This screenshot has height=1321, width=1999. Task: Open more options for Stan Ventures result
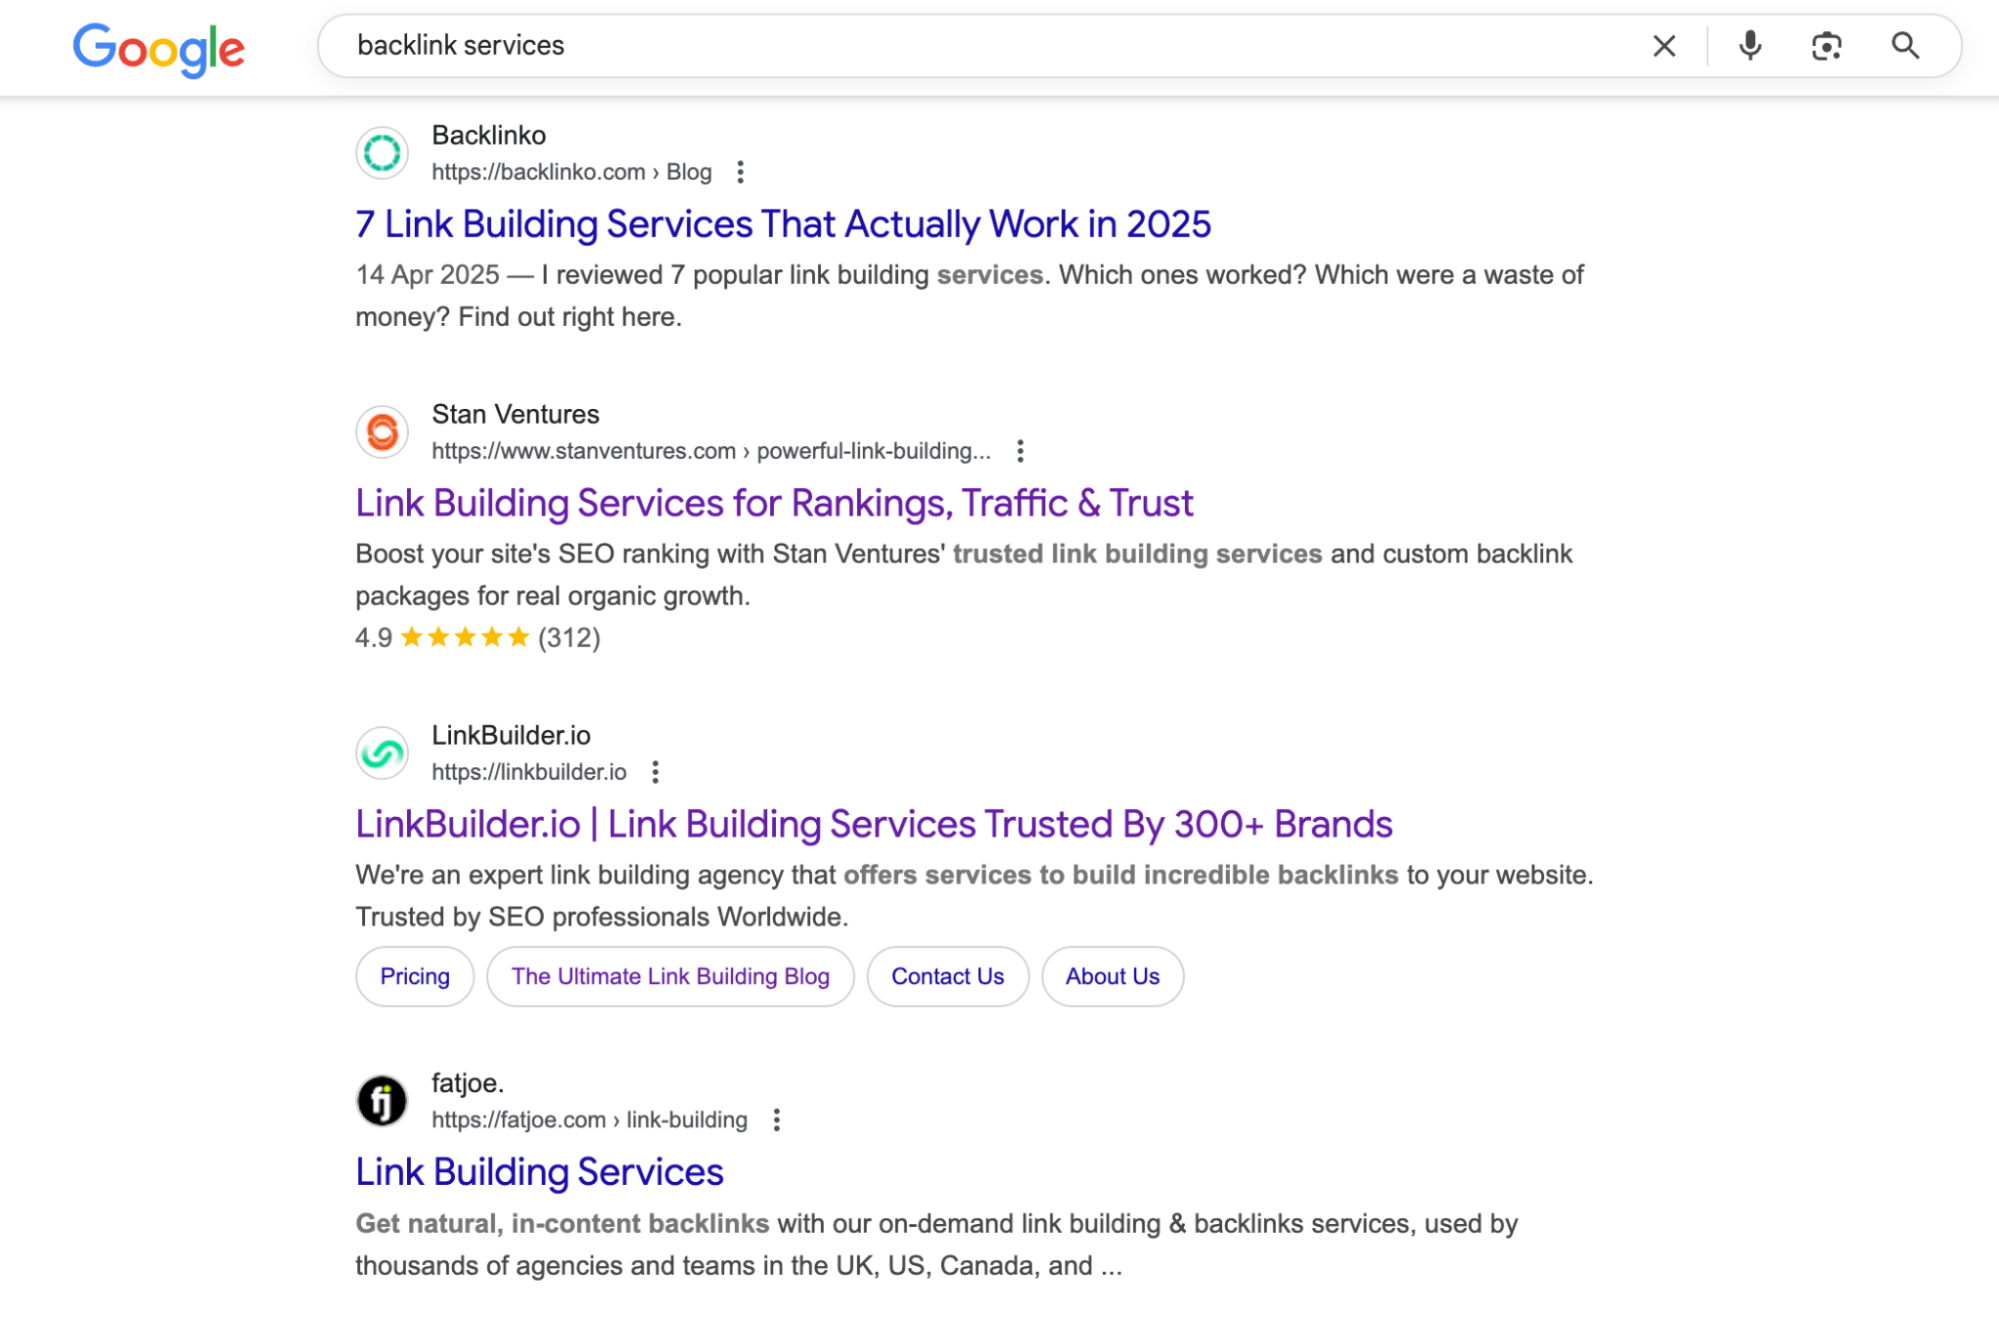pos(1020,451)
